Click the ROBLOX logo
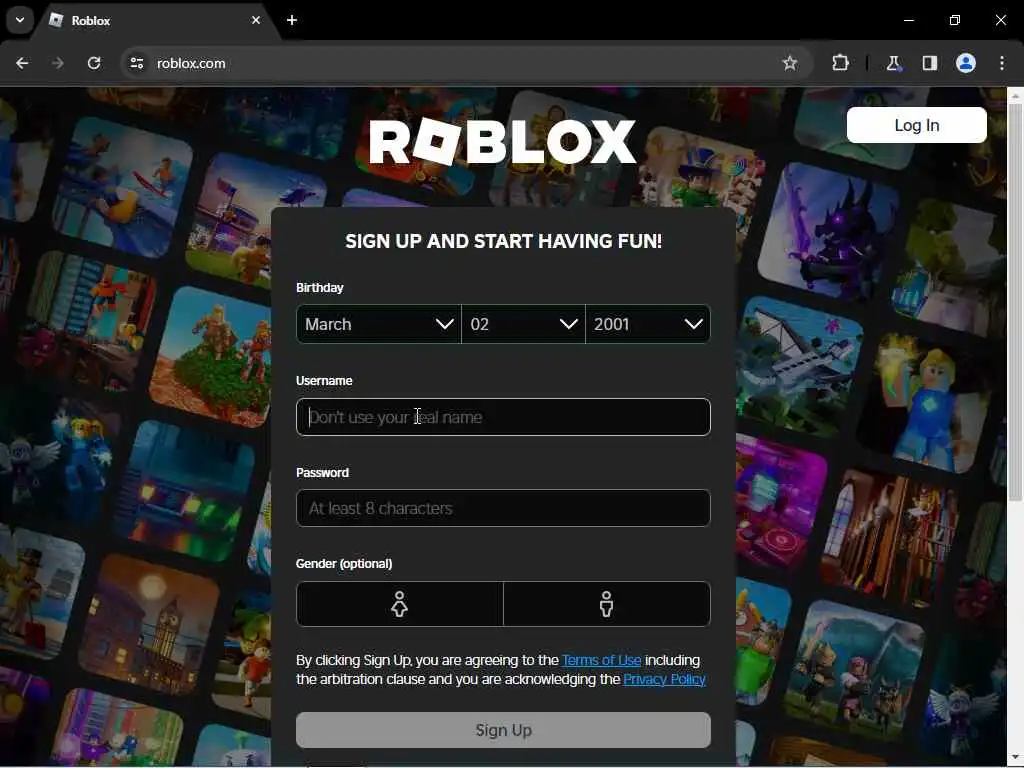1024x768 pixels. click(x=502, y=142)
